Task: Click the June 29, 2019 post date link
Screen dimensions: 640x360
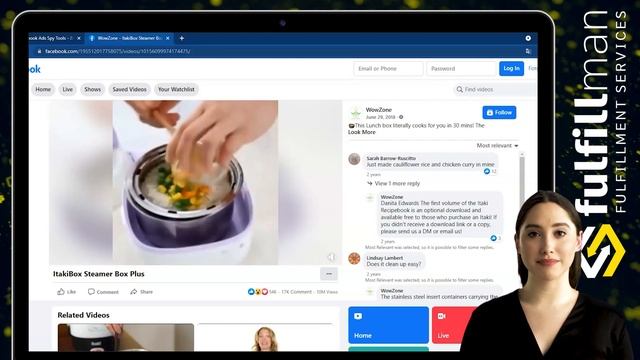Action: point(381,117)
